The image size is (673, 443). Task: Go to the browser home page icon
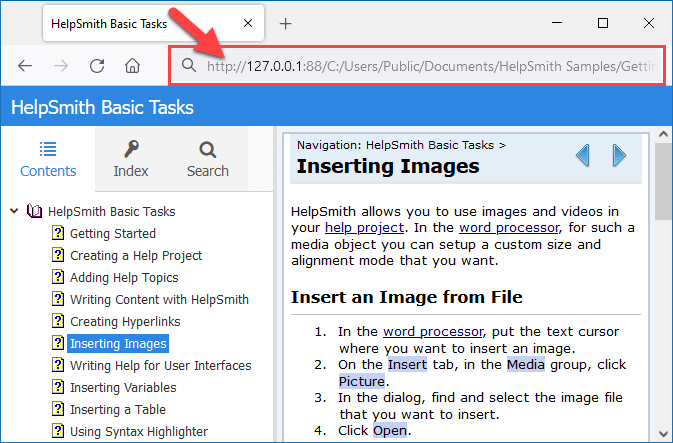click(132, 66)
